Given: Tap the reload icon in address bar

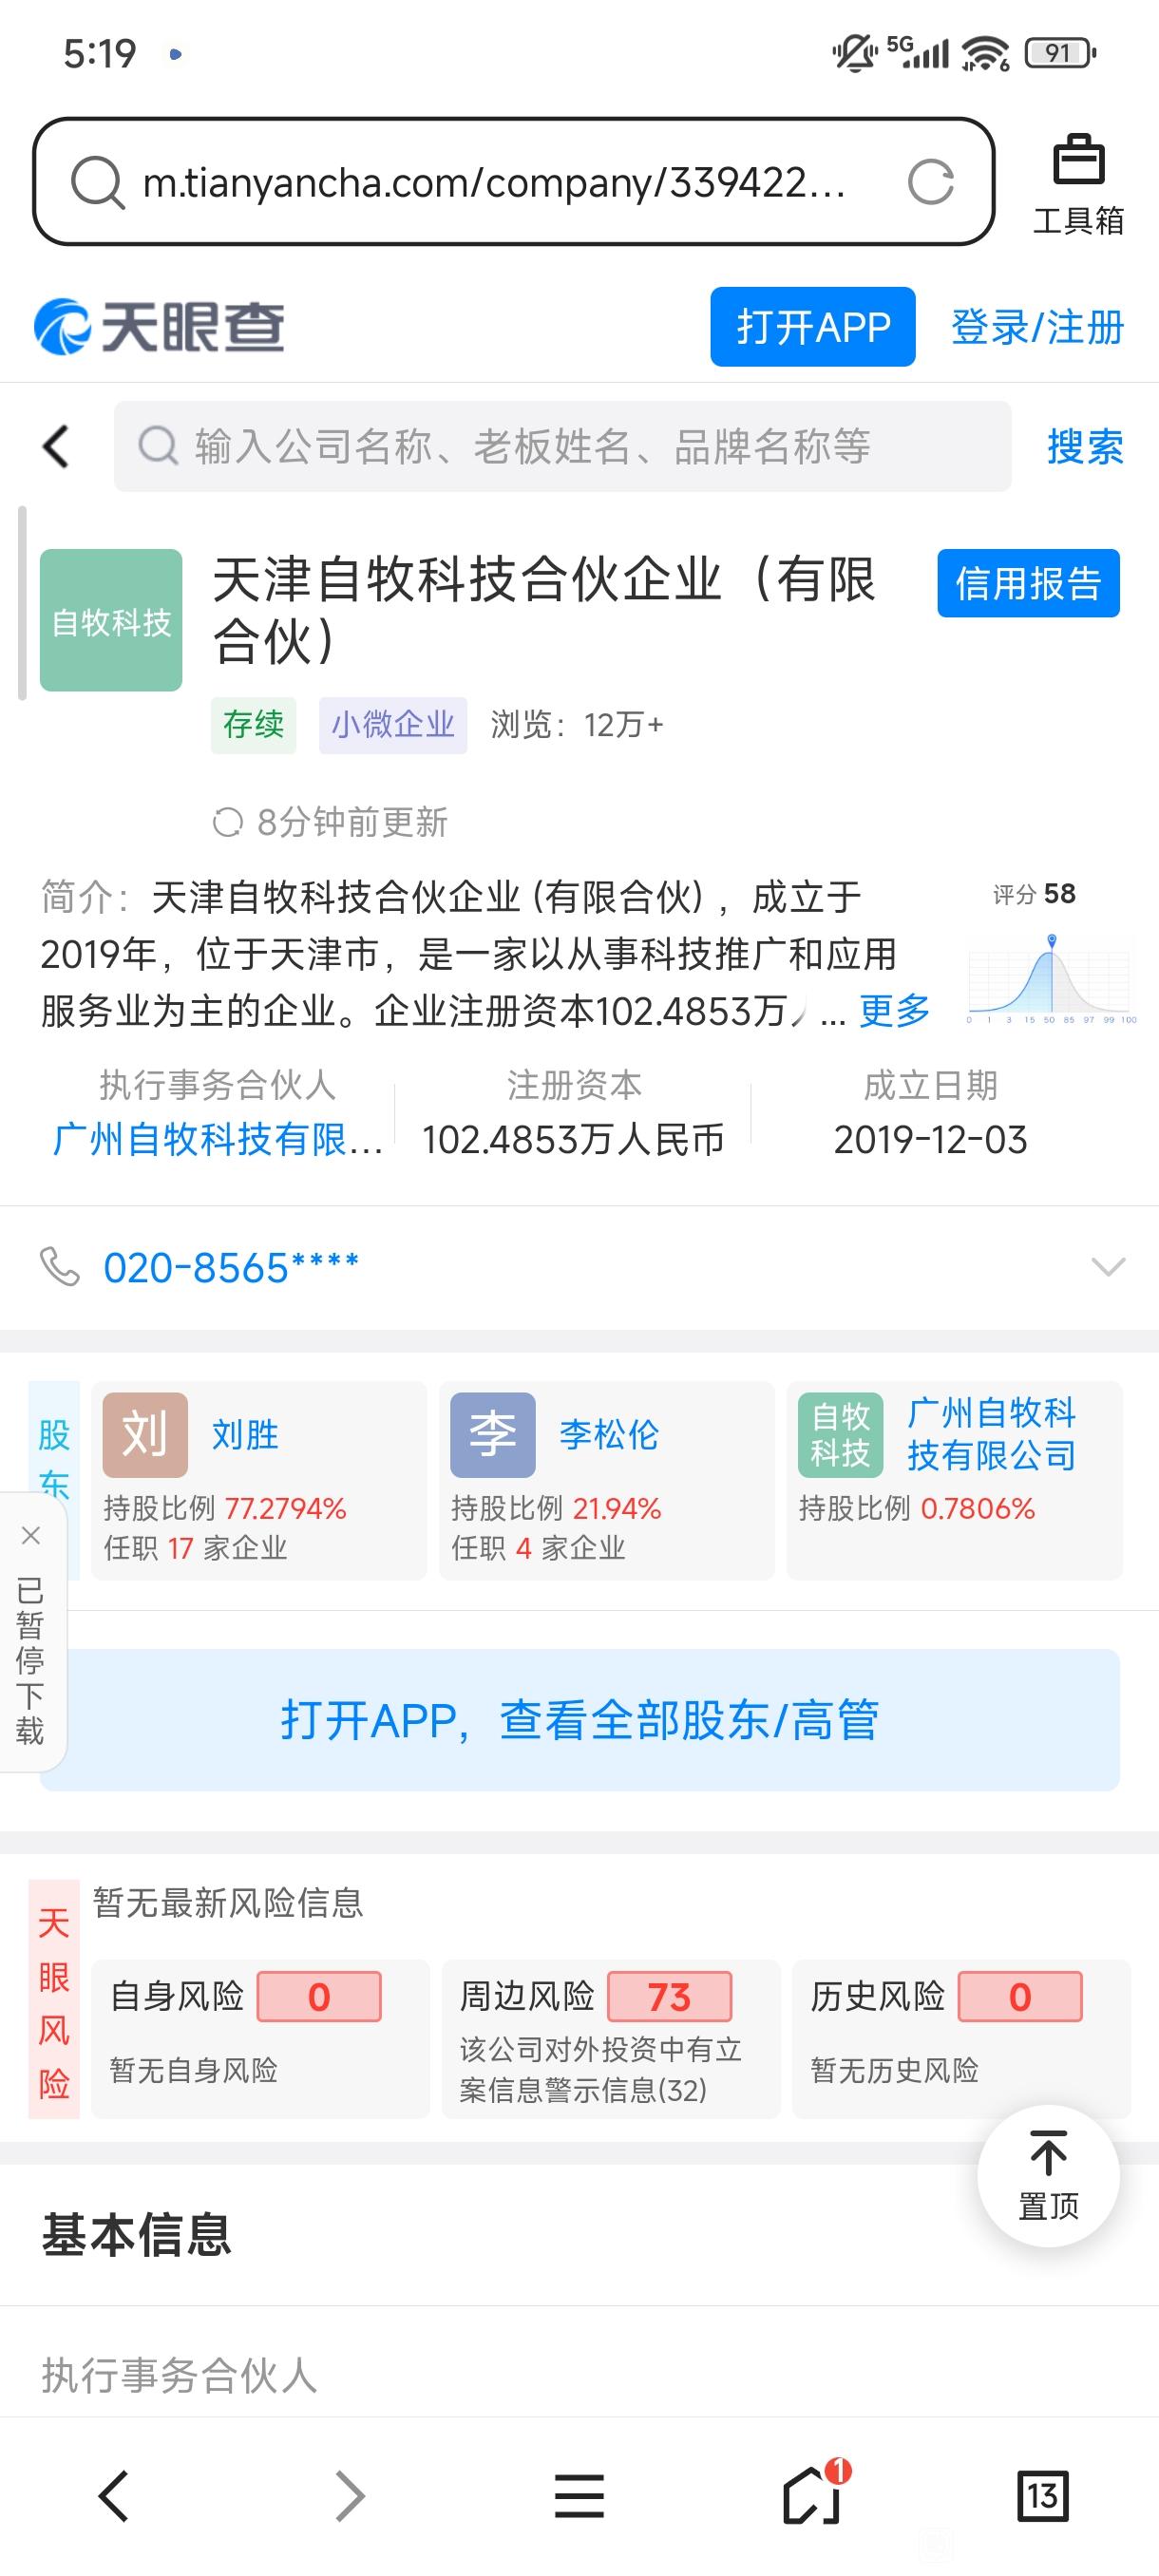Looking at the screenshot, I should (x=929, y=182).
